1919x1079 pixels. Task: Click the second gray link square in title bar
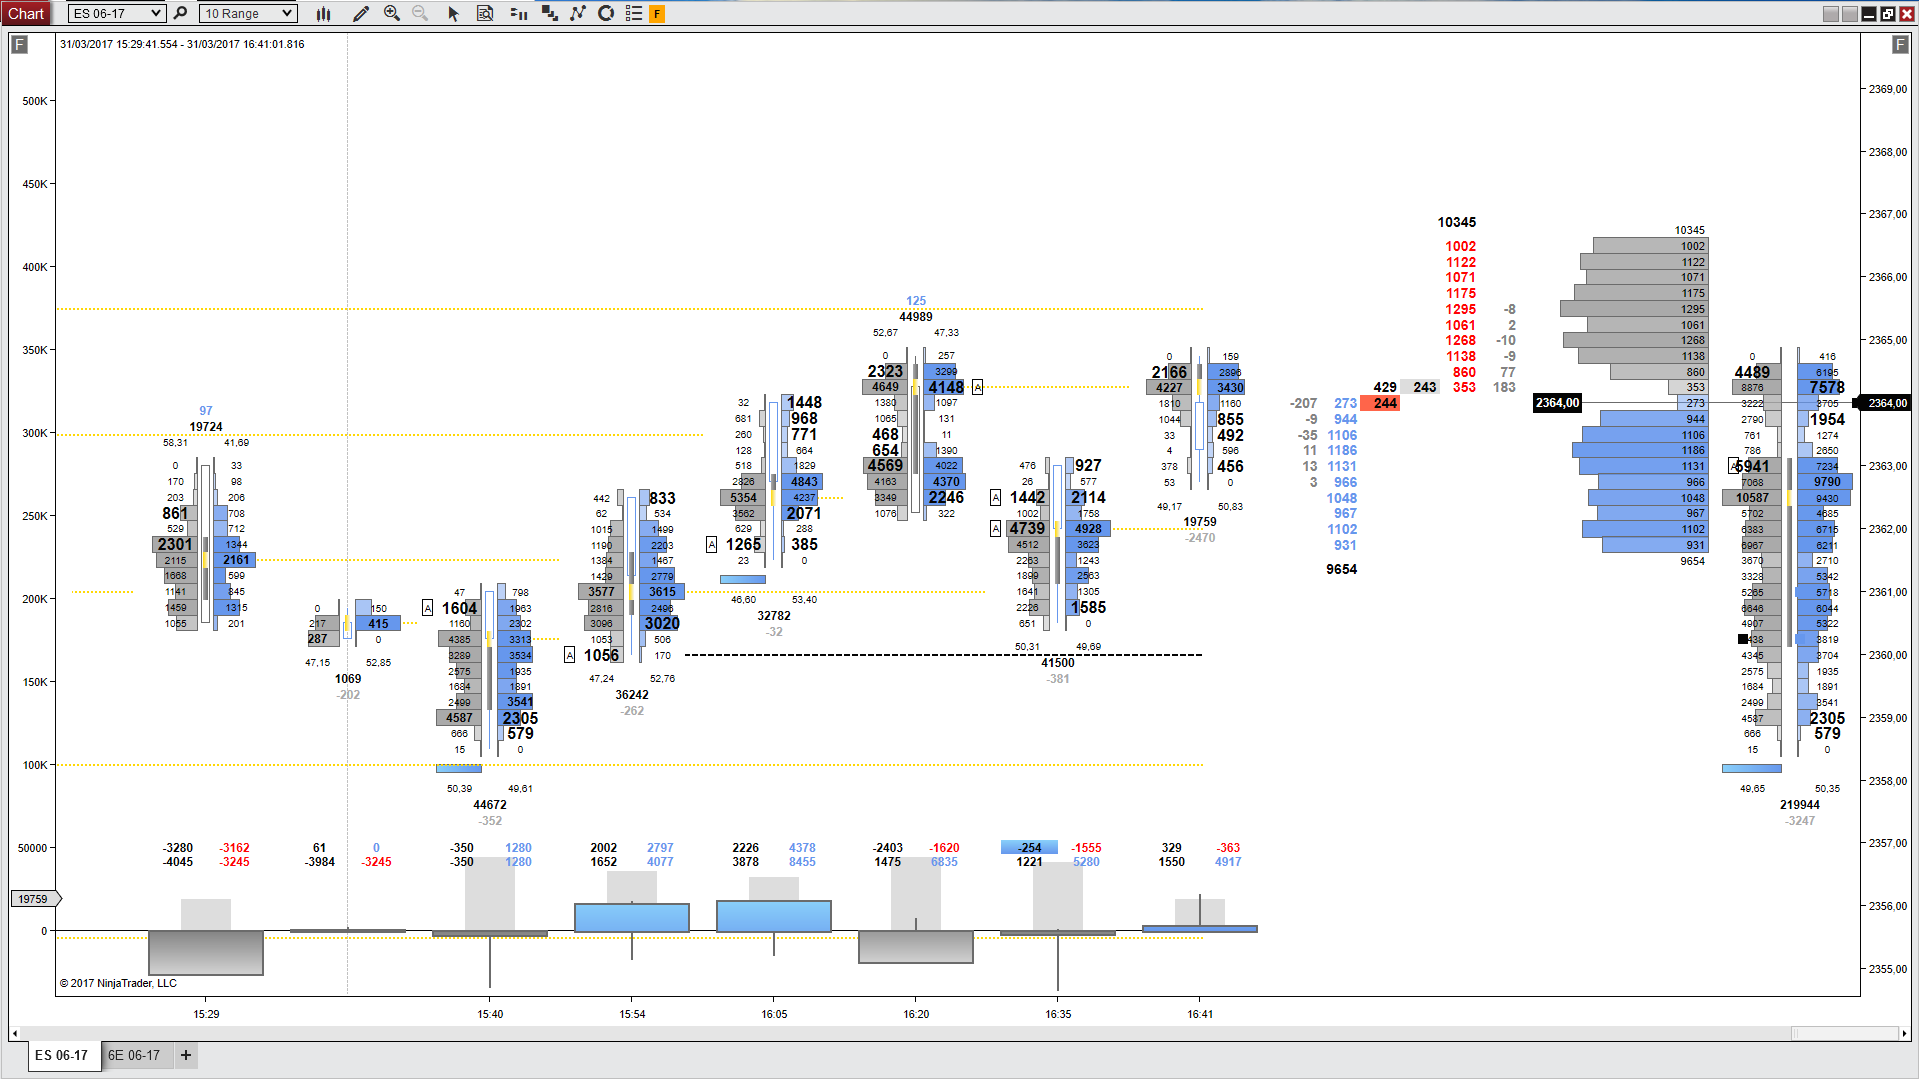pyautogui.click(x=1849, y=13)
